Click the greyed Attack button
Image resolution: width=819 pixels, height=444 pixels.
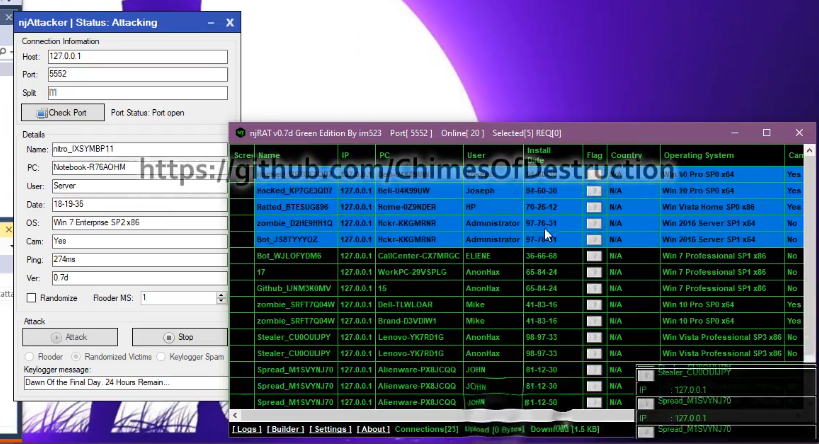tap(70, 337)
